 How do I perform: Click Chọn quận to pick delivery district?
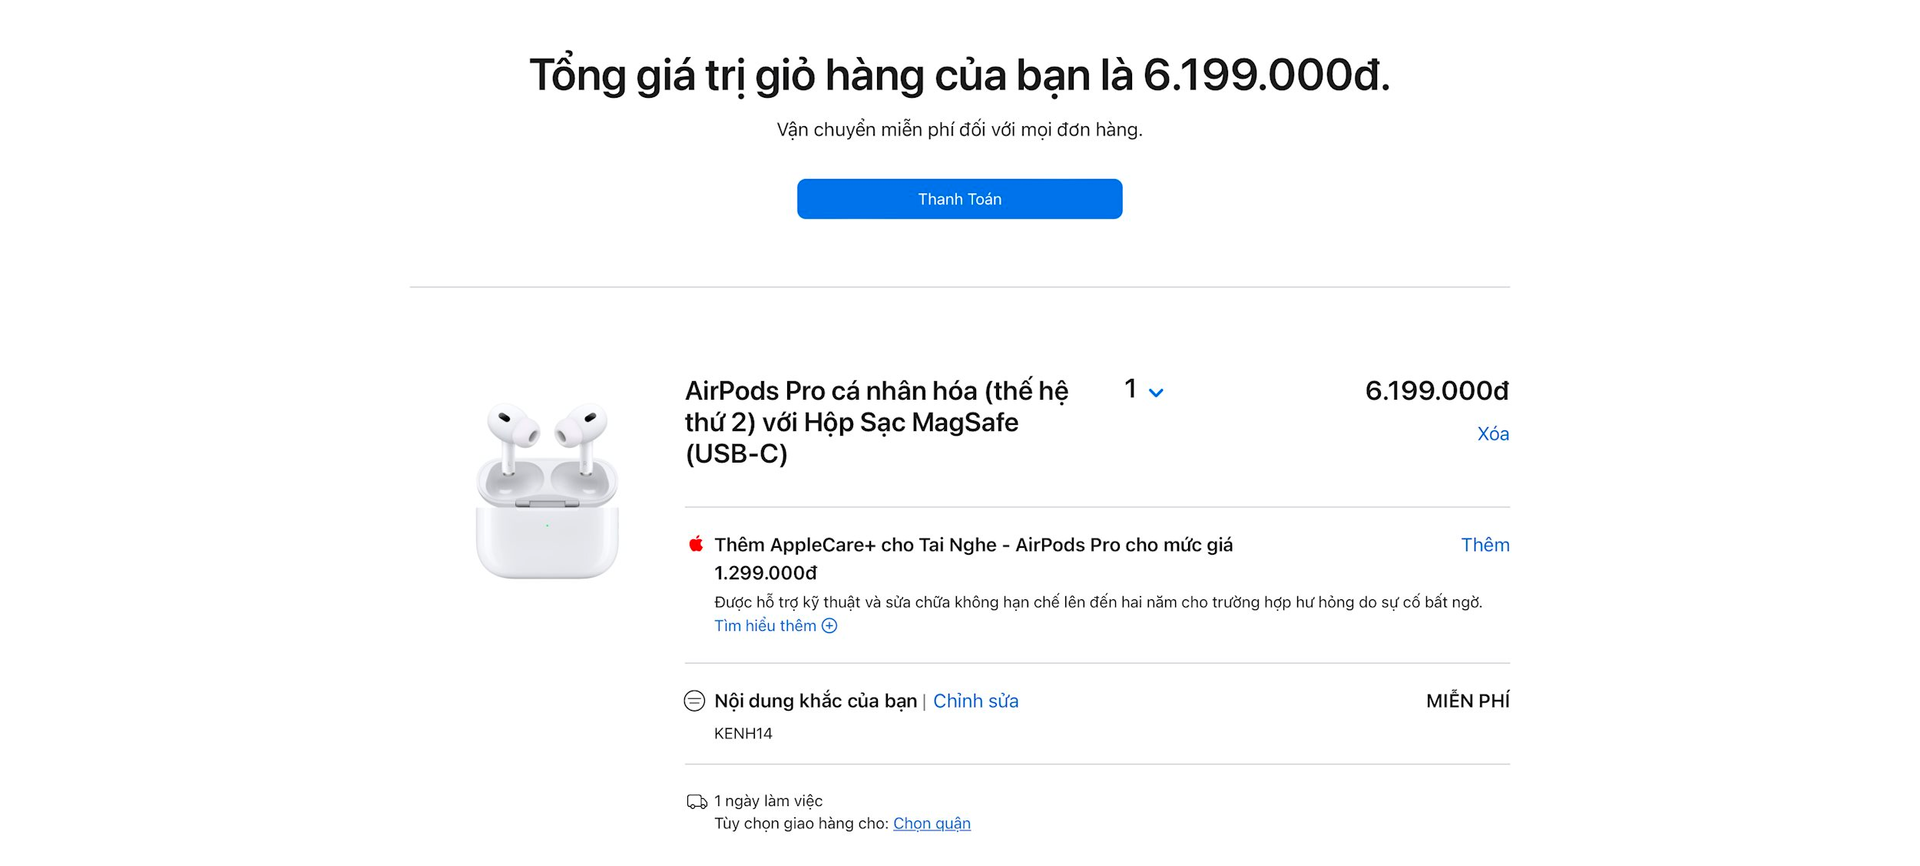(932, 822)
